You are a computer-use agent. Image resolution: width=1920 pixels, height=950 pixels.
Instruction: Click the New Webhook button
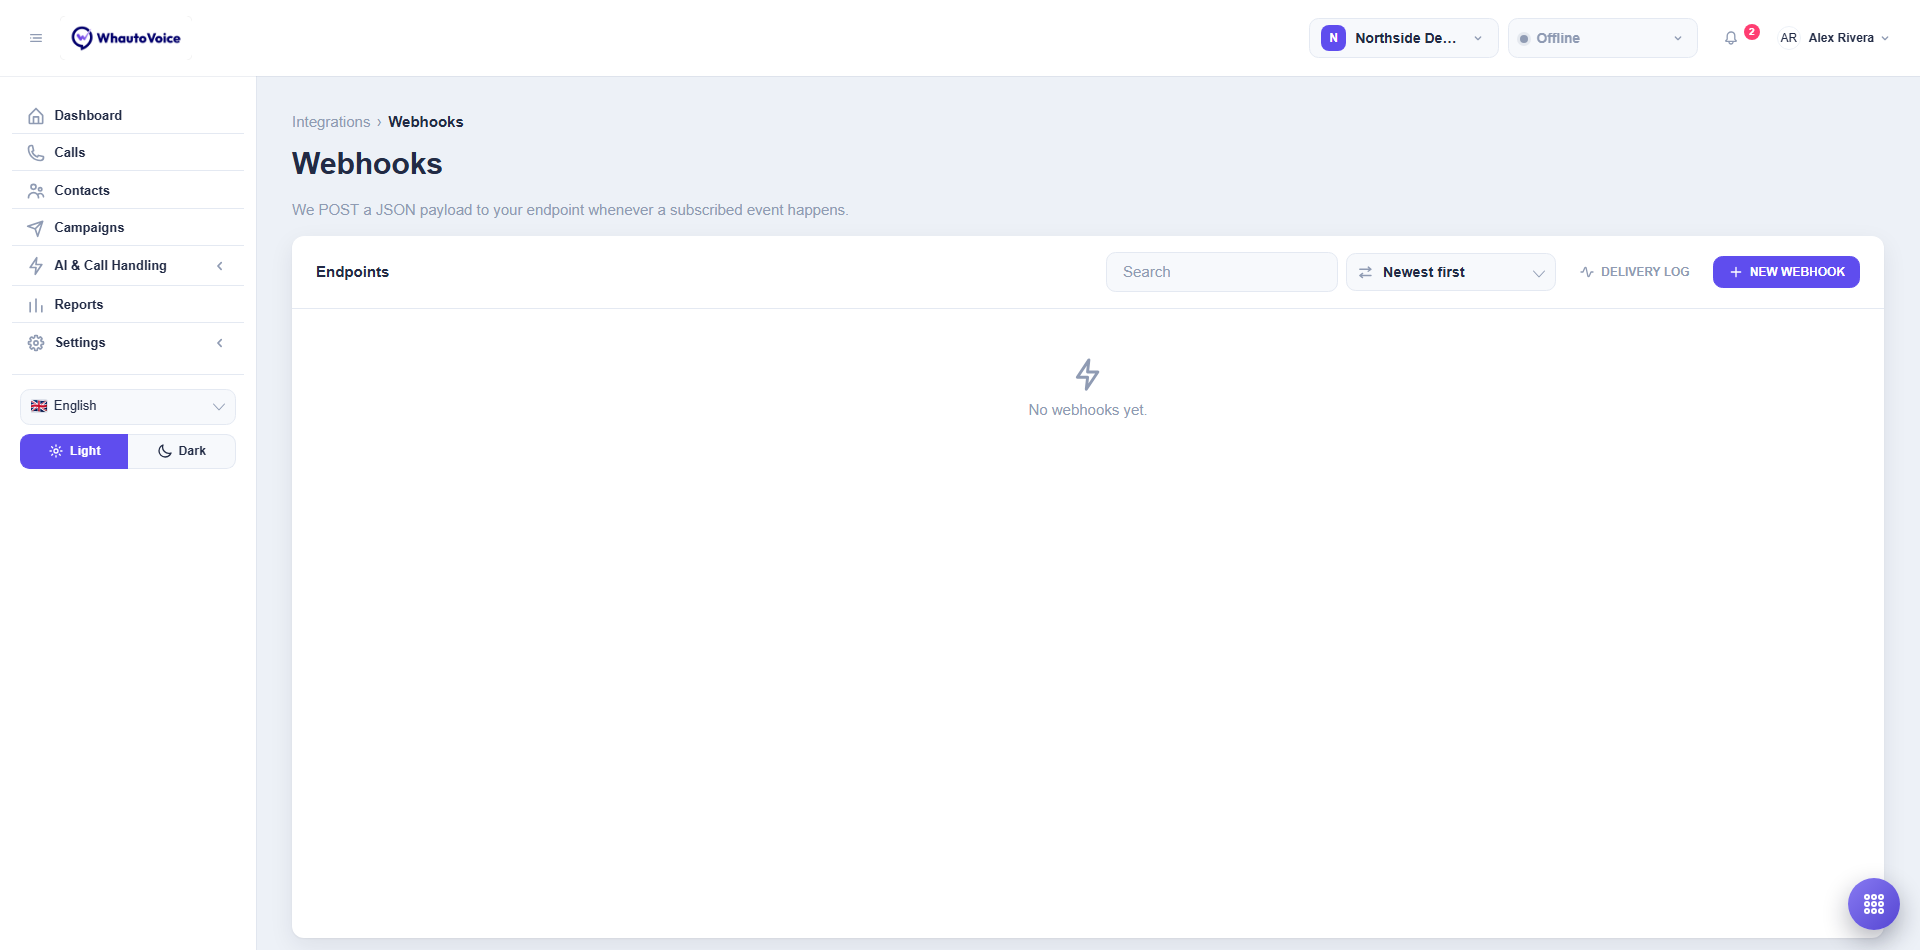(x=1786, y=272)
